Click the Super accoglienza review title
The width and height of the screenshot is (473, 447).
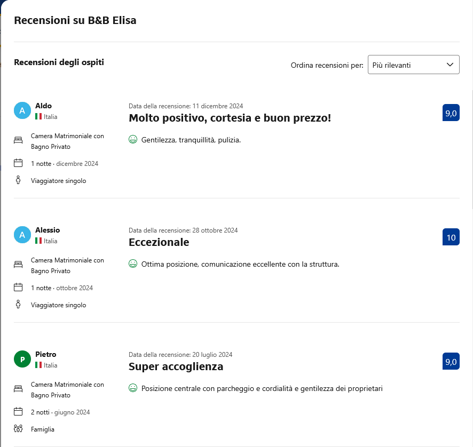tap(176, 367)
